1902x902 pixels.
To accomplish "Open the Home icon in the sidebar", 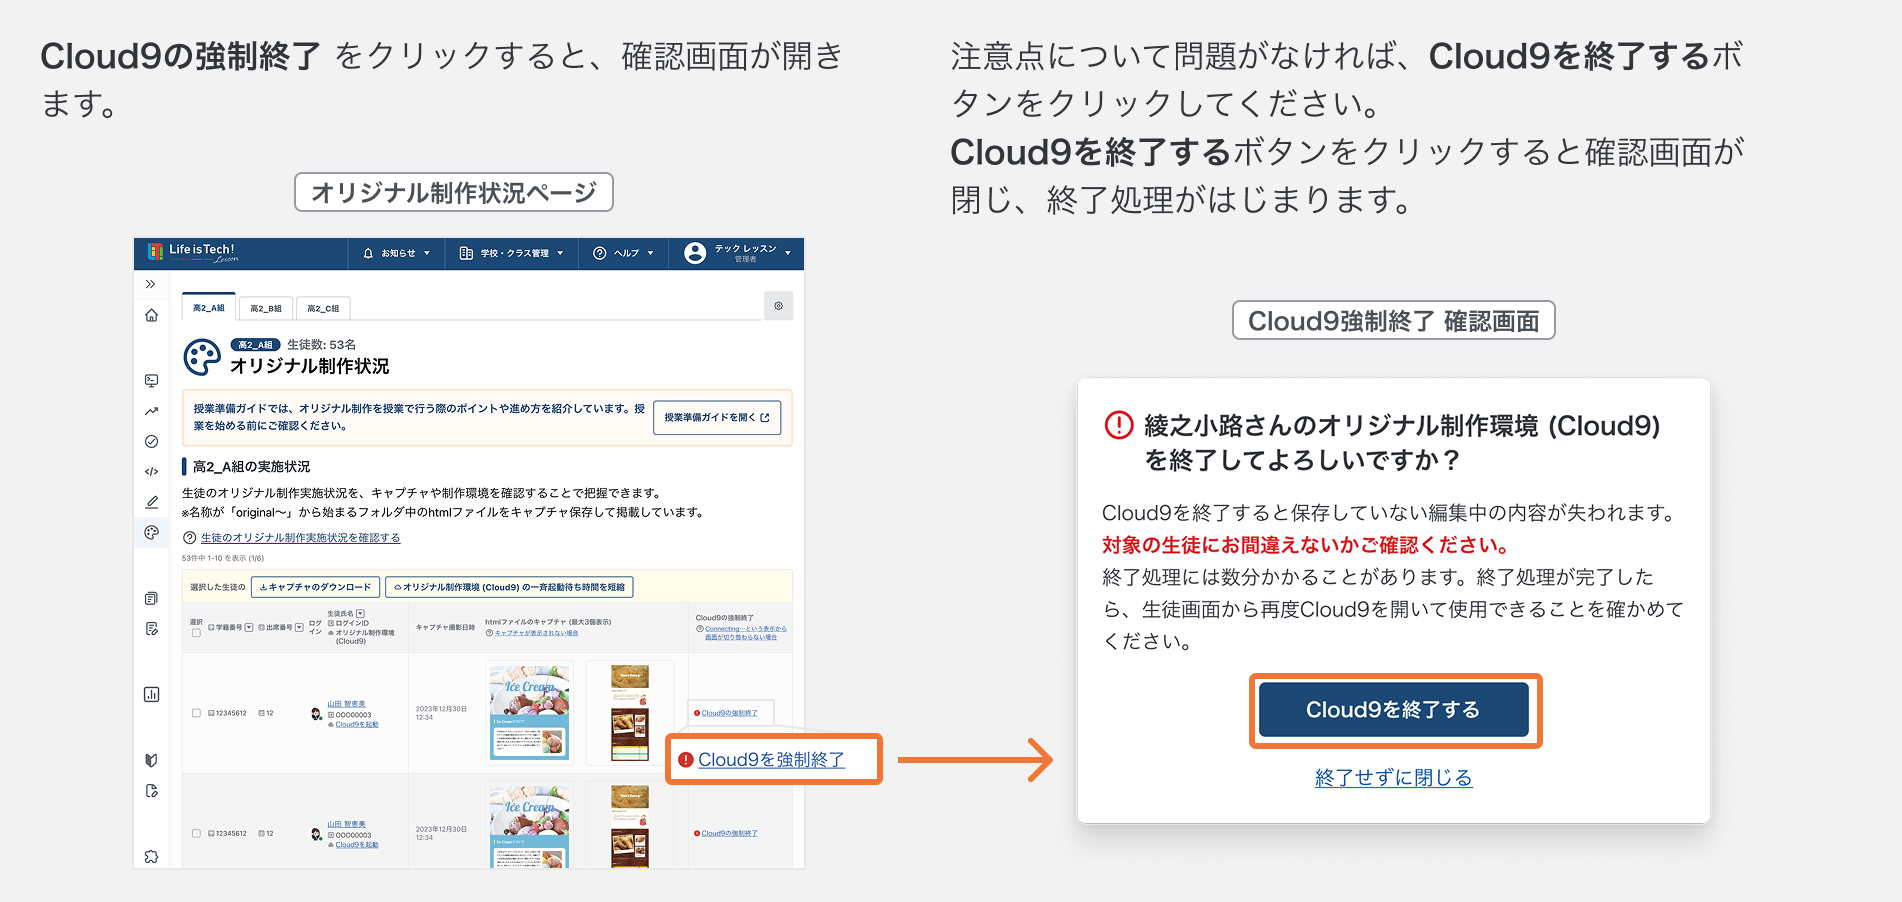I will point(151,316).
